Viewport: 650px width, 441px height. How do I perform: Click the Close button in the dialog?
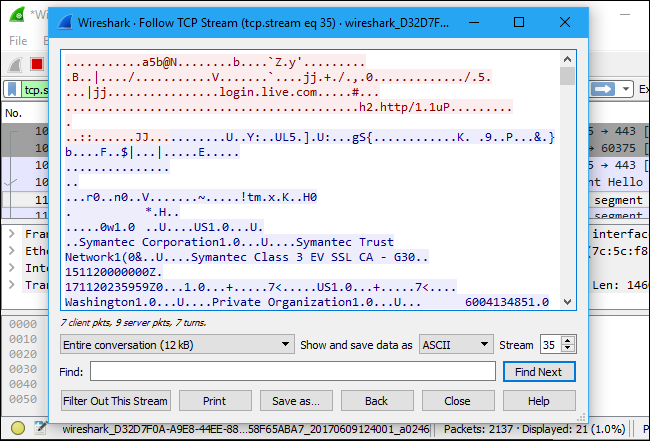(458, 401)
